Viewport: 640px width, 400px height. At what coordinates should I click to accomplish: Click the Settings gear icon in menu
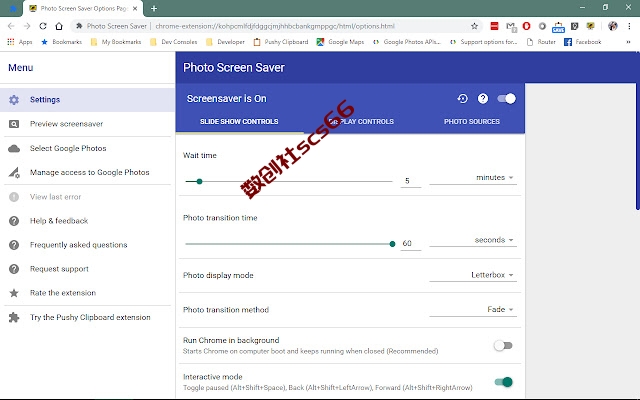(14, 100)
